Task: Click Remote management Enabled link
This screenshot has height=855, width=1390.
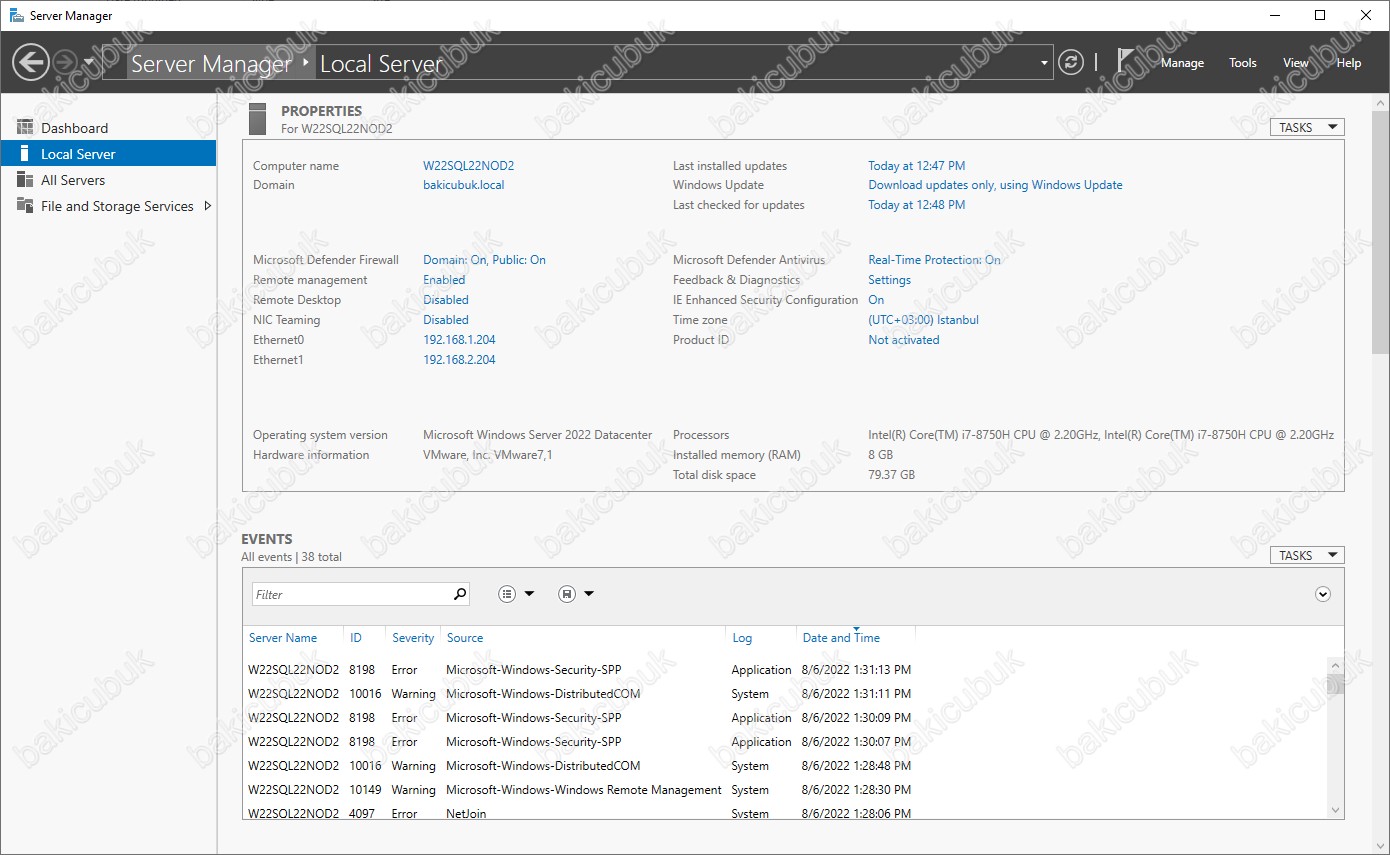Action: tap(444, 280)
